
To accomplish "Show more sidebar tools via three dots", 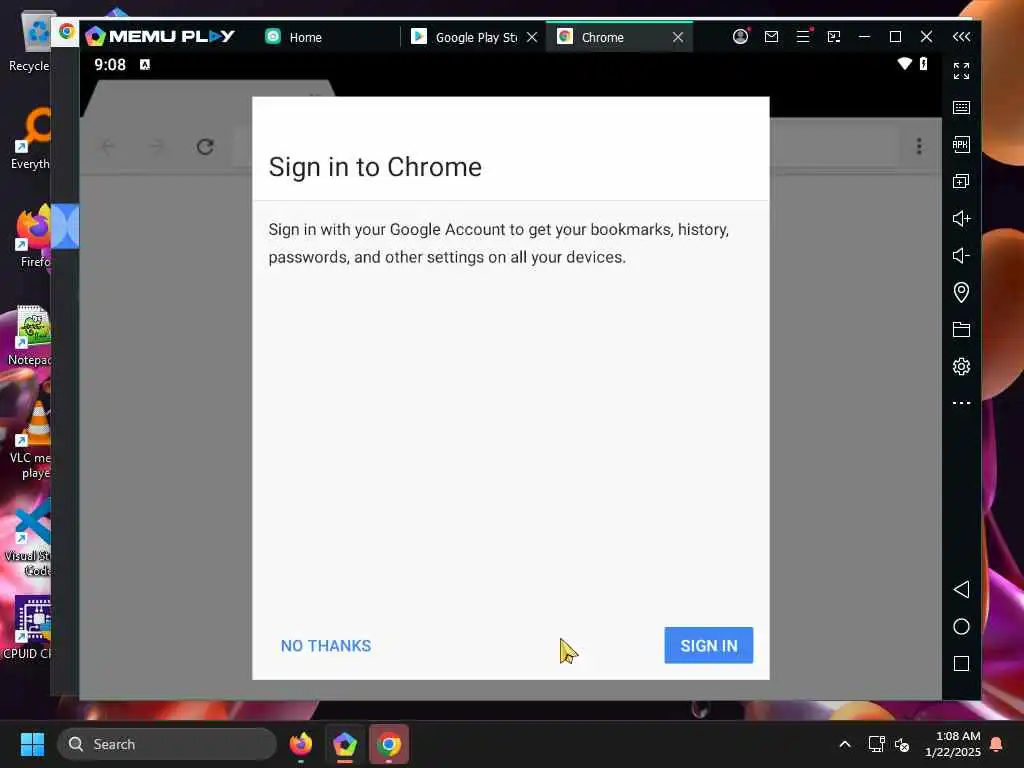I will [x=961, y=403].
